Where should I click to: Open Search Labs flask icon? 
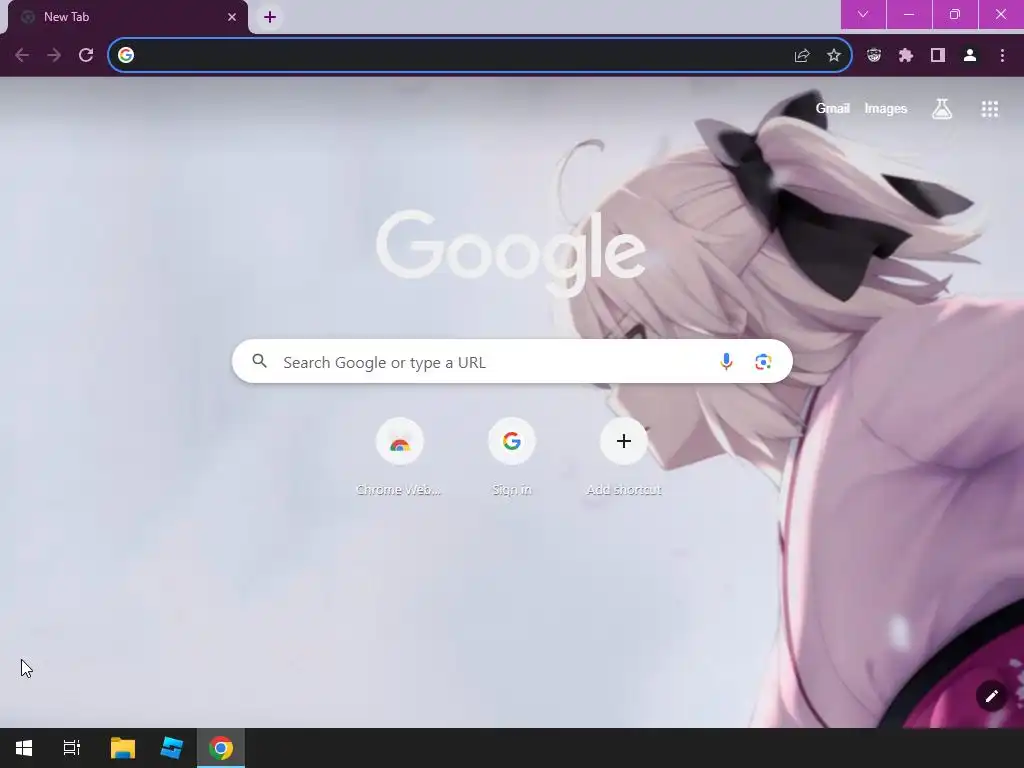[x=942, y=108]
